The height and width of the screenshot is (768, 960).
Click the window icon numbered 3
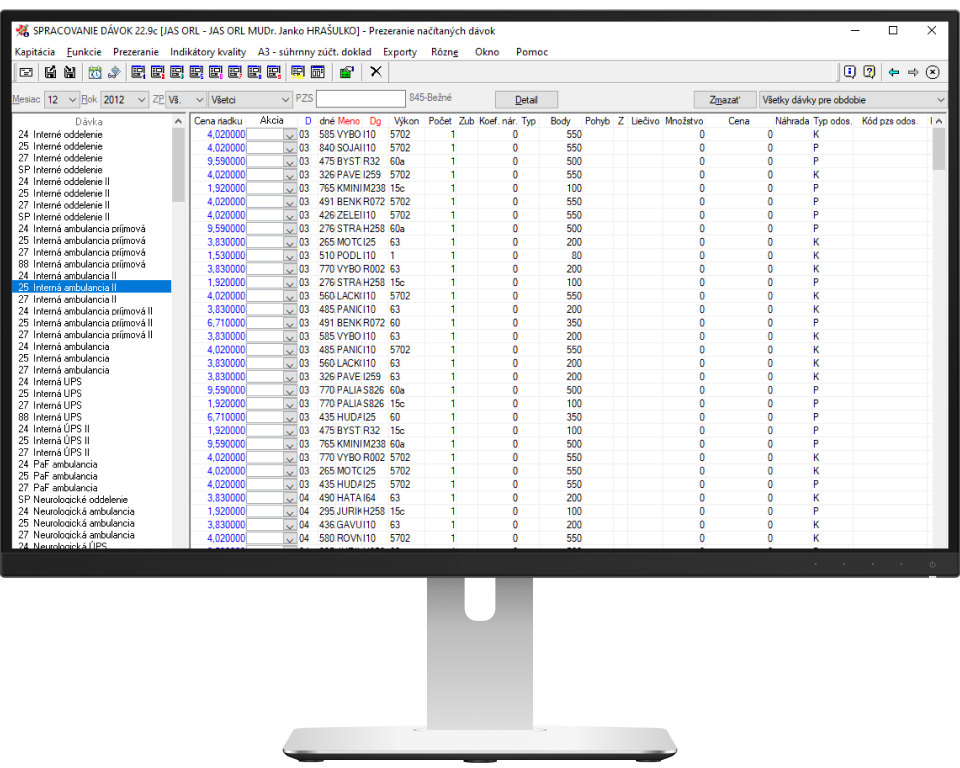[177, 72]
